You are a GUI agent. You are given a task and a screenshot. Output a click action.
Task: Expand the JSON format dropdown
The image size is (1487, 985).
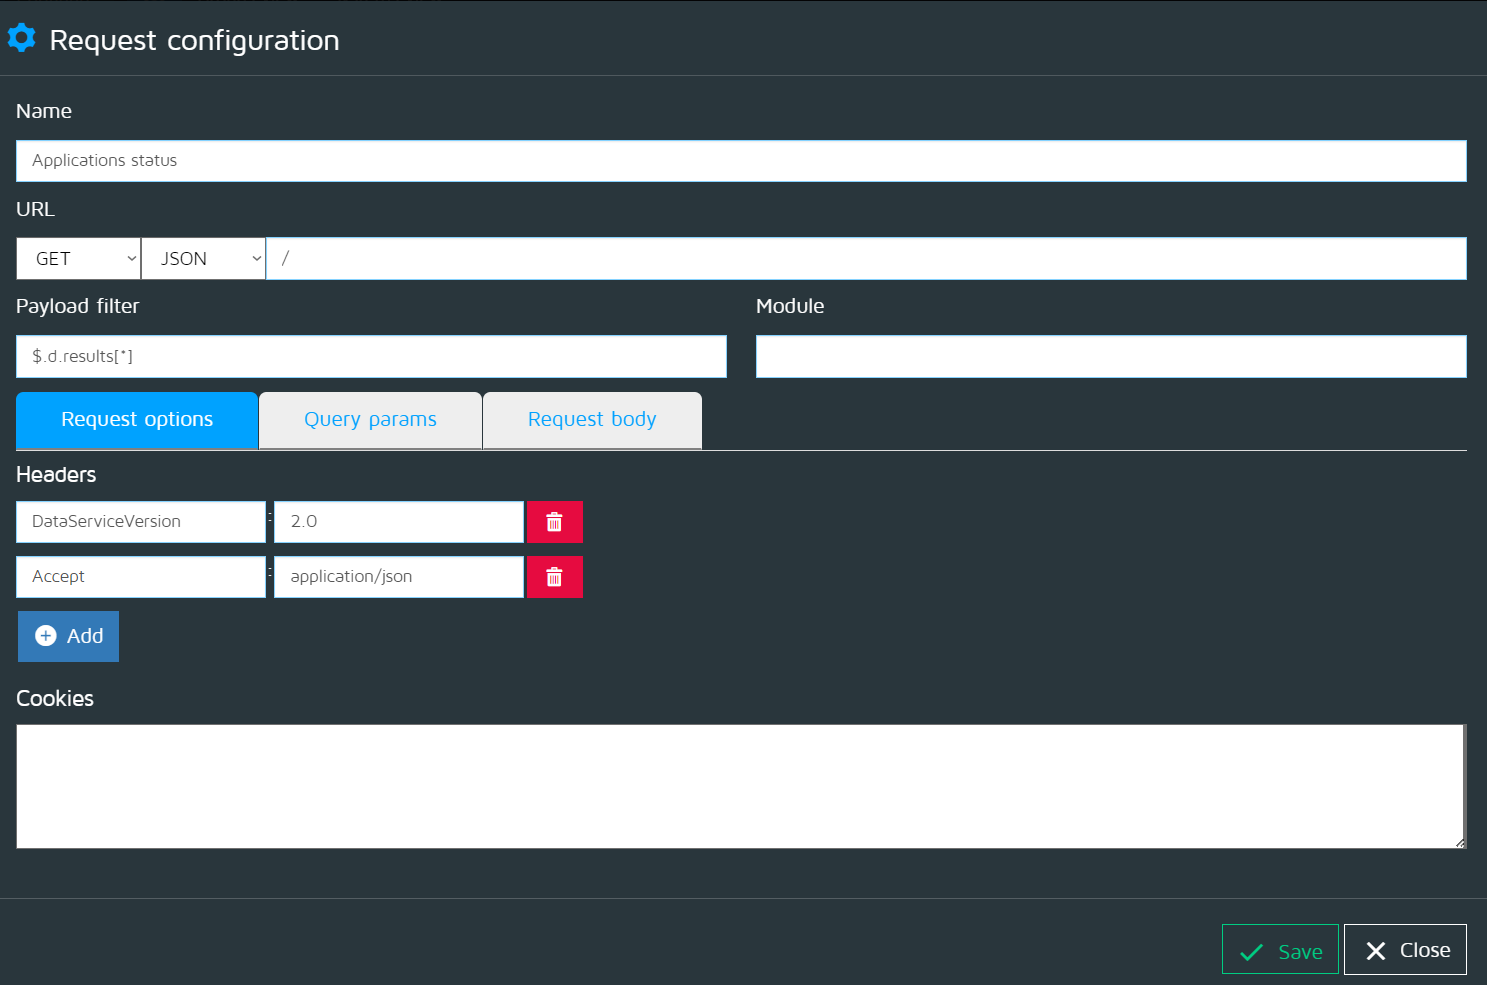click(x=204, y=259)
